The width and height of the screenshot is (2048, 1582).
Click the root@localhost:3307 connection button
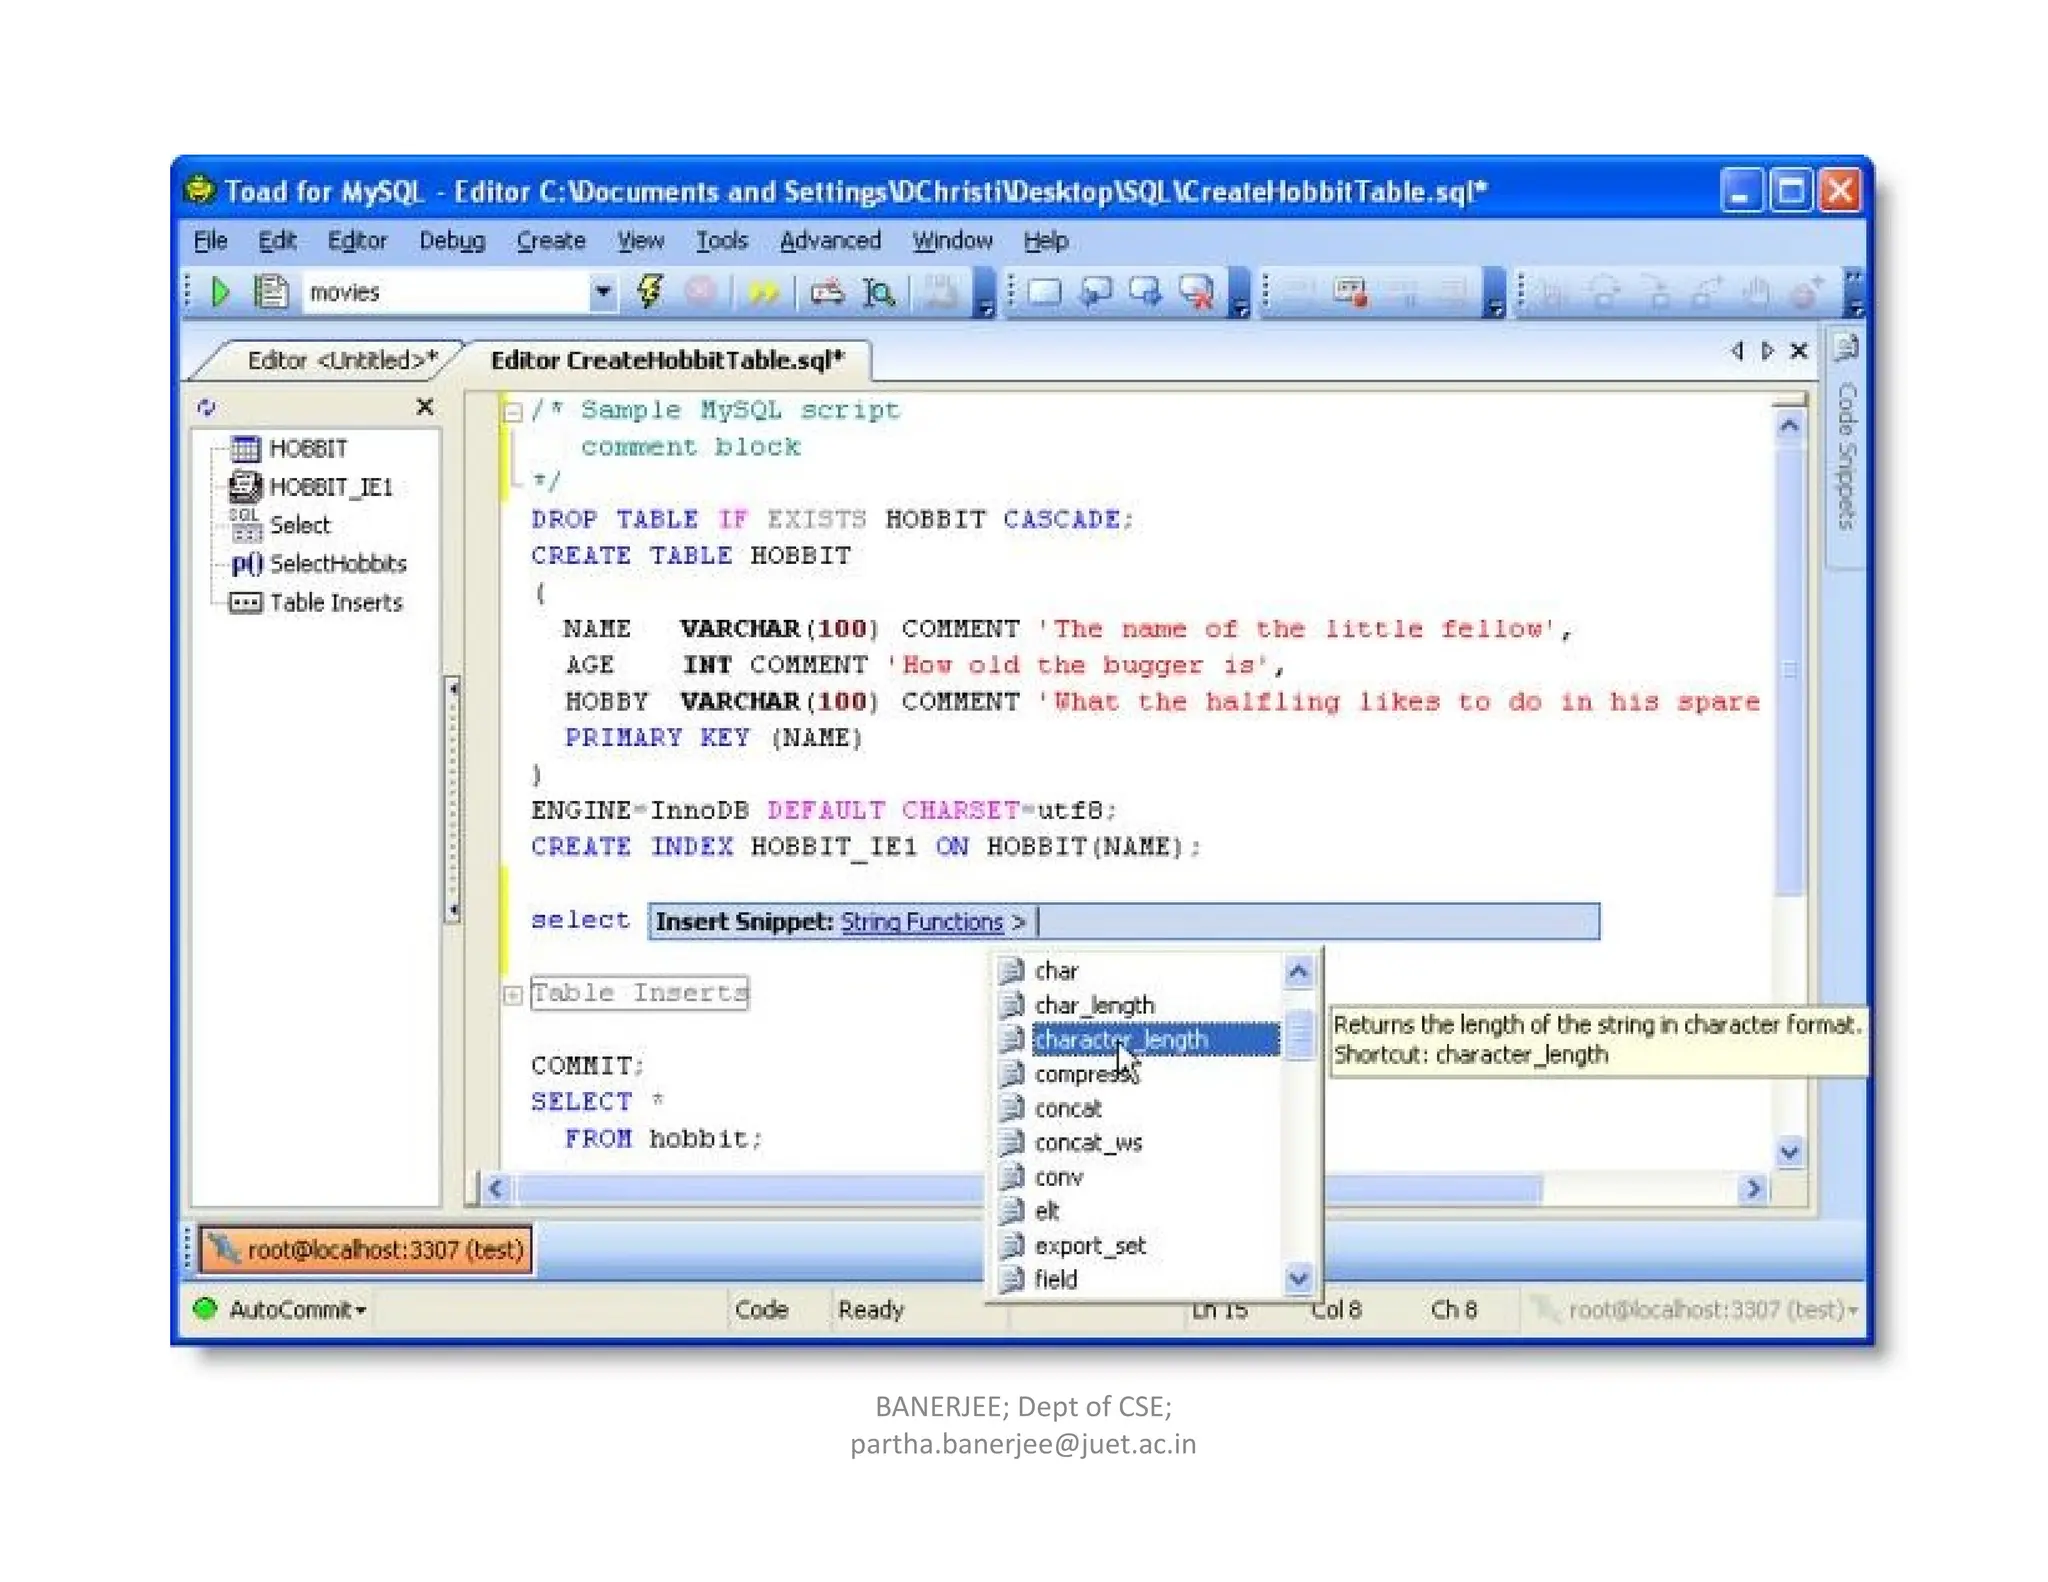pyautogui.click(x=366, y=1249)
